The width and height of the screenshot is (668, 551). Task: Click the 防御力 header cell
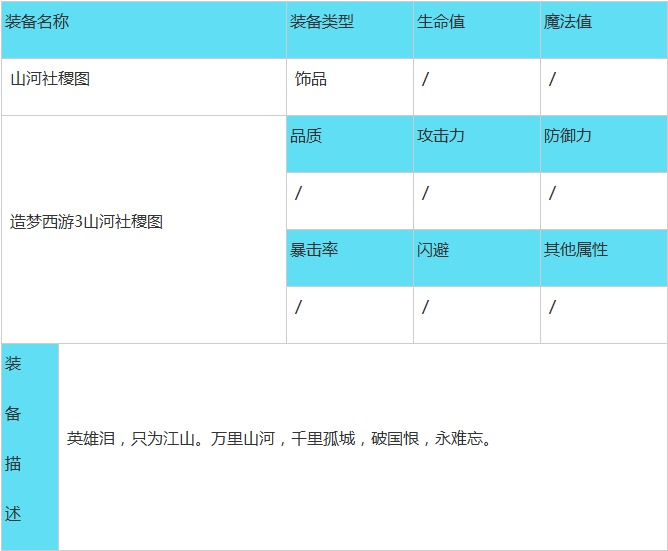coord(604,144)
